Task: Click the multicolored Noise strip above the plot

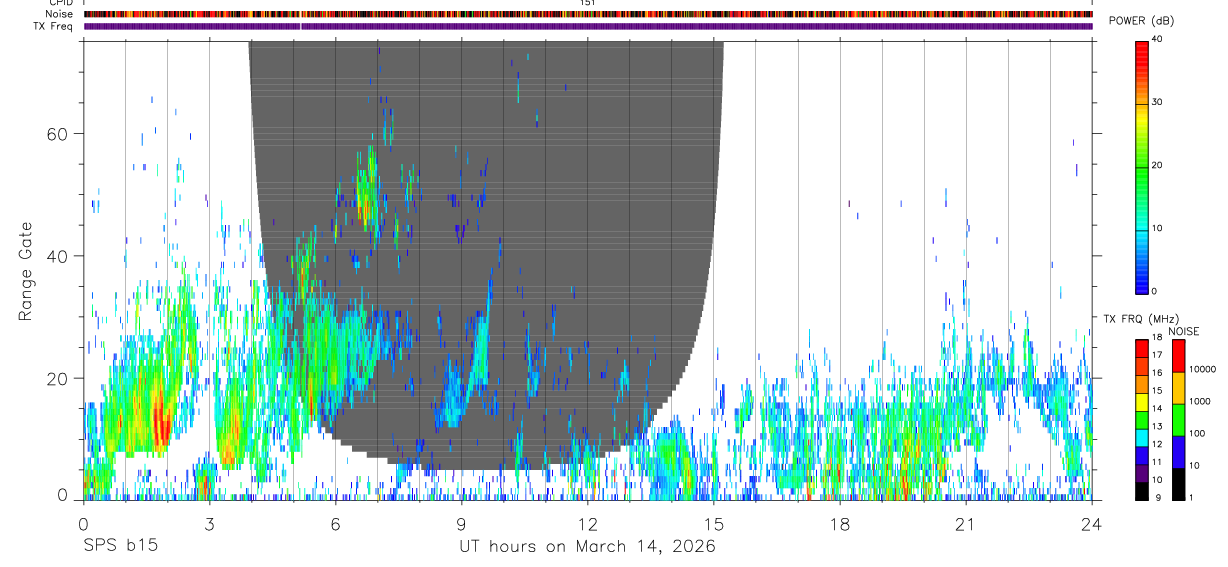Action: tap(588, 14)
